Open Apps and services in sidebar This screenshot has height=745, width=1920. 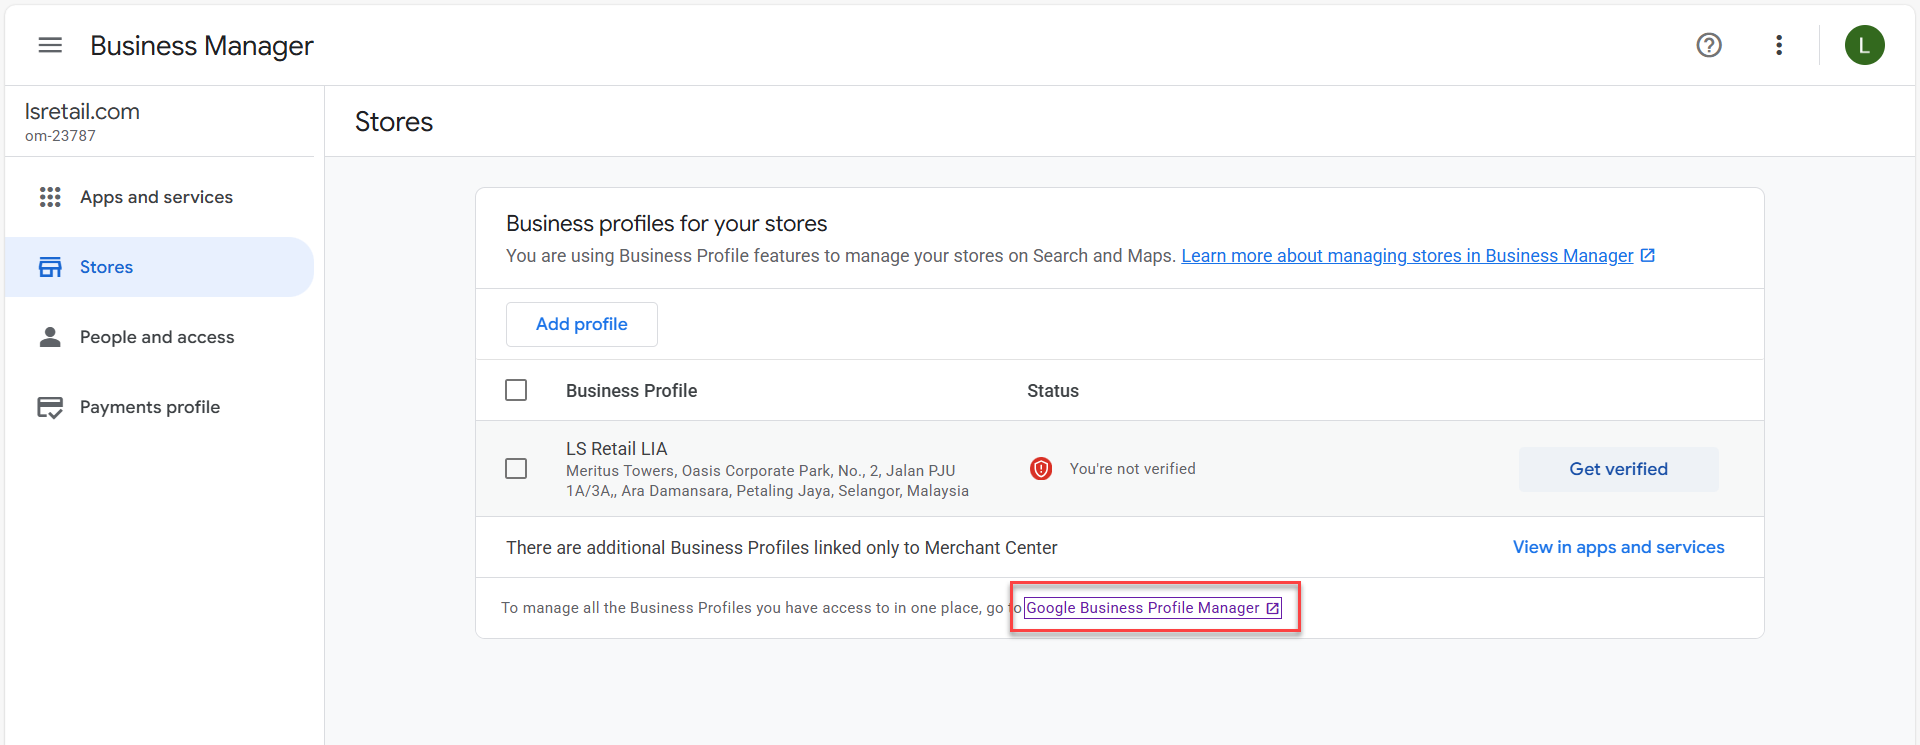pos(156,197)
